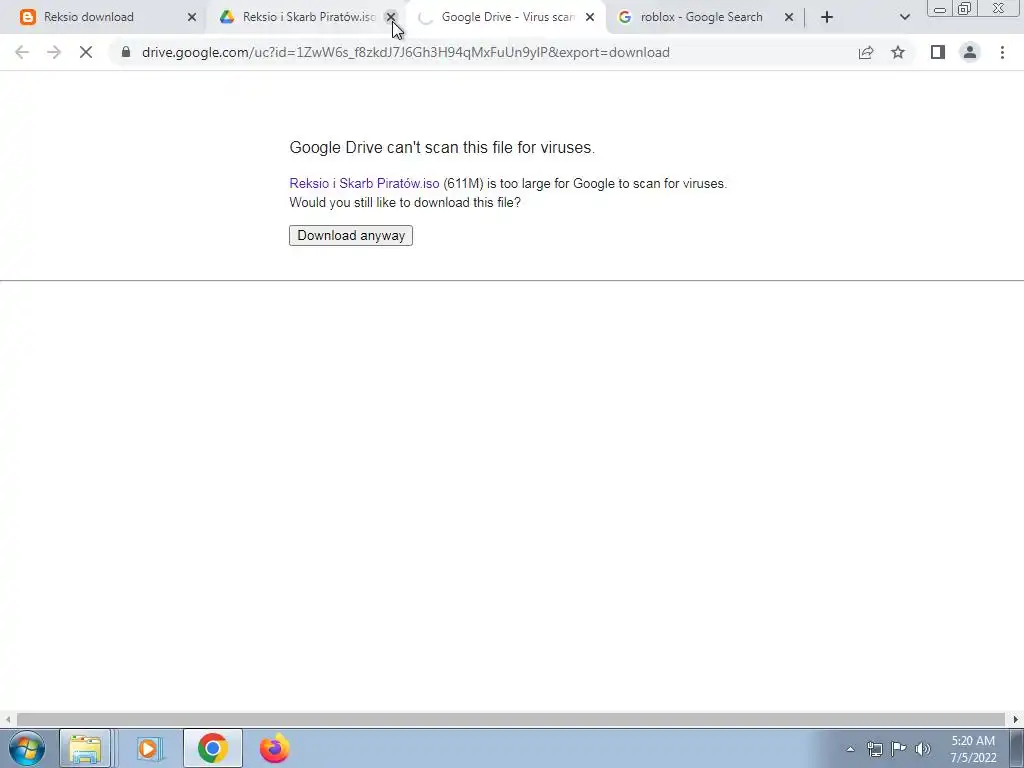Open the Chrome profile menu
Screen dimensions: 1024x768
(x=970, y=52)
